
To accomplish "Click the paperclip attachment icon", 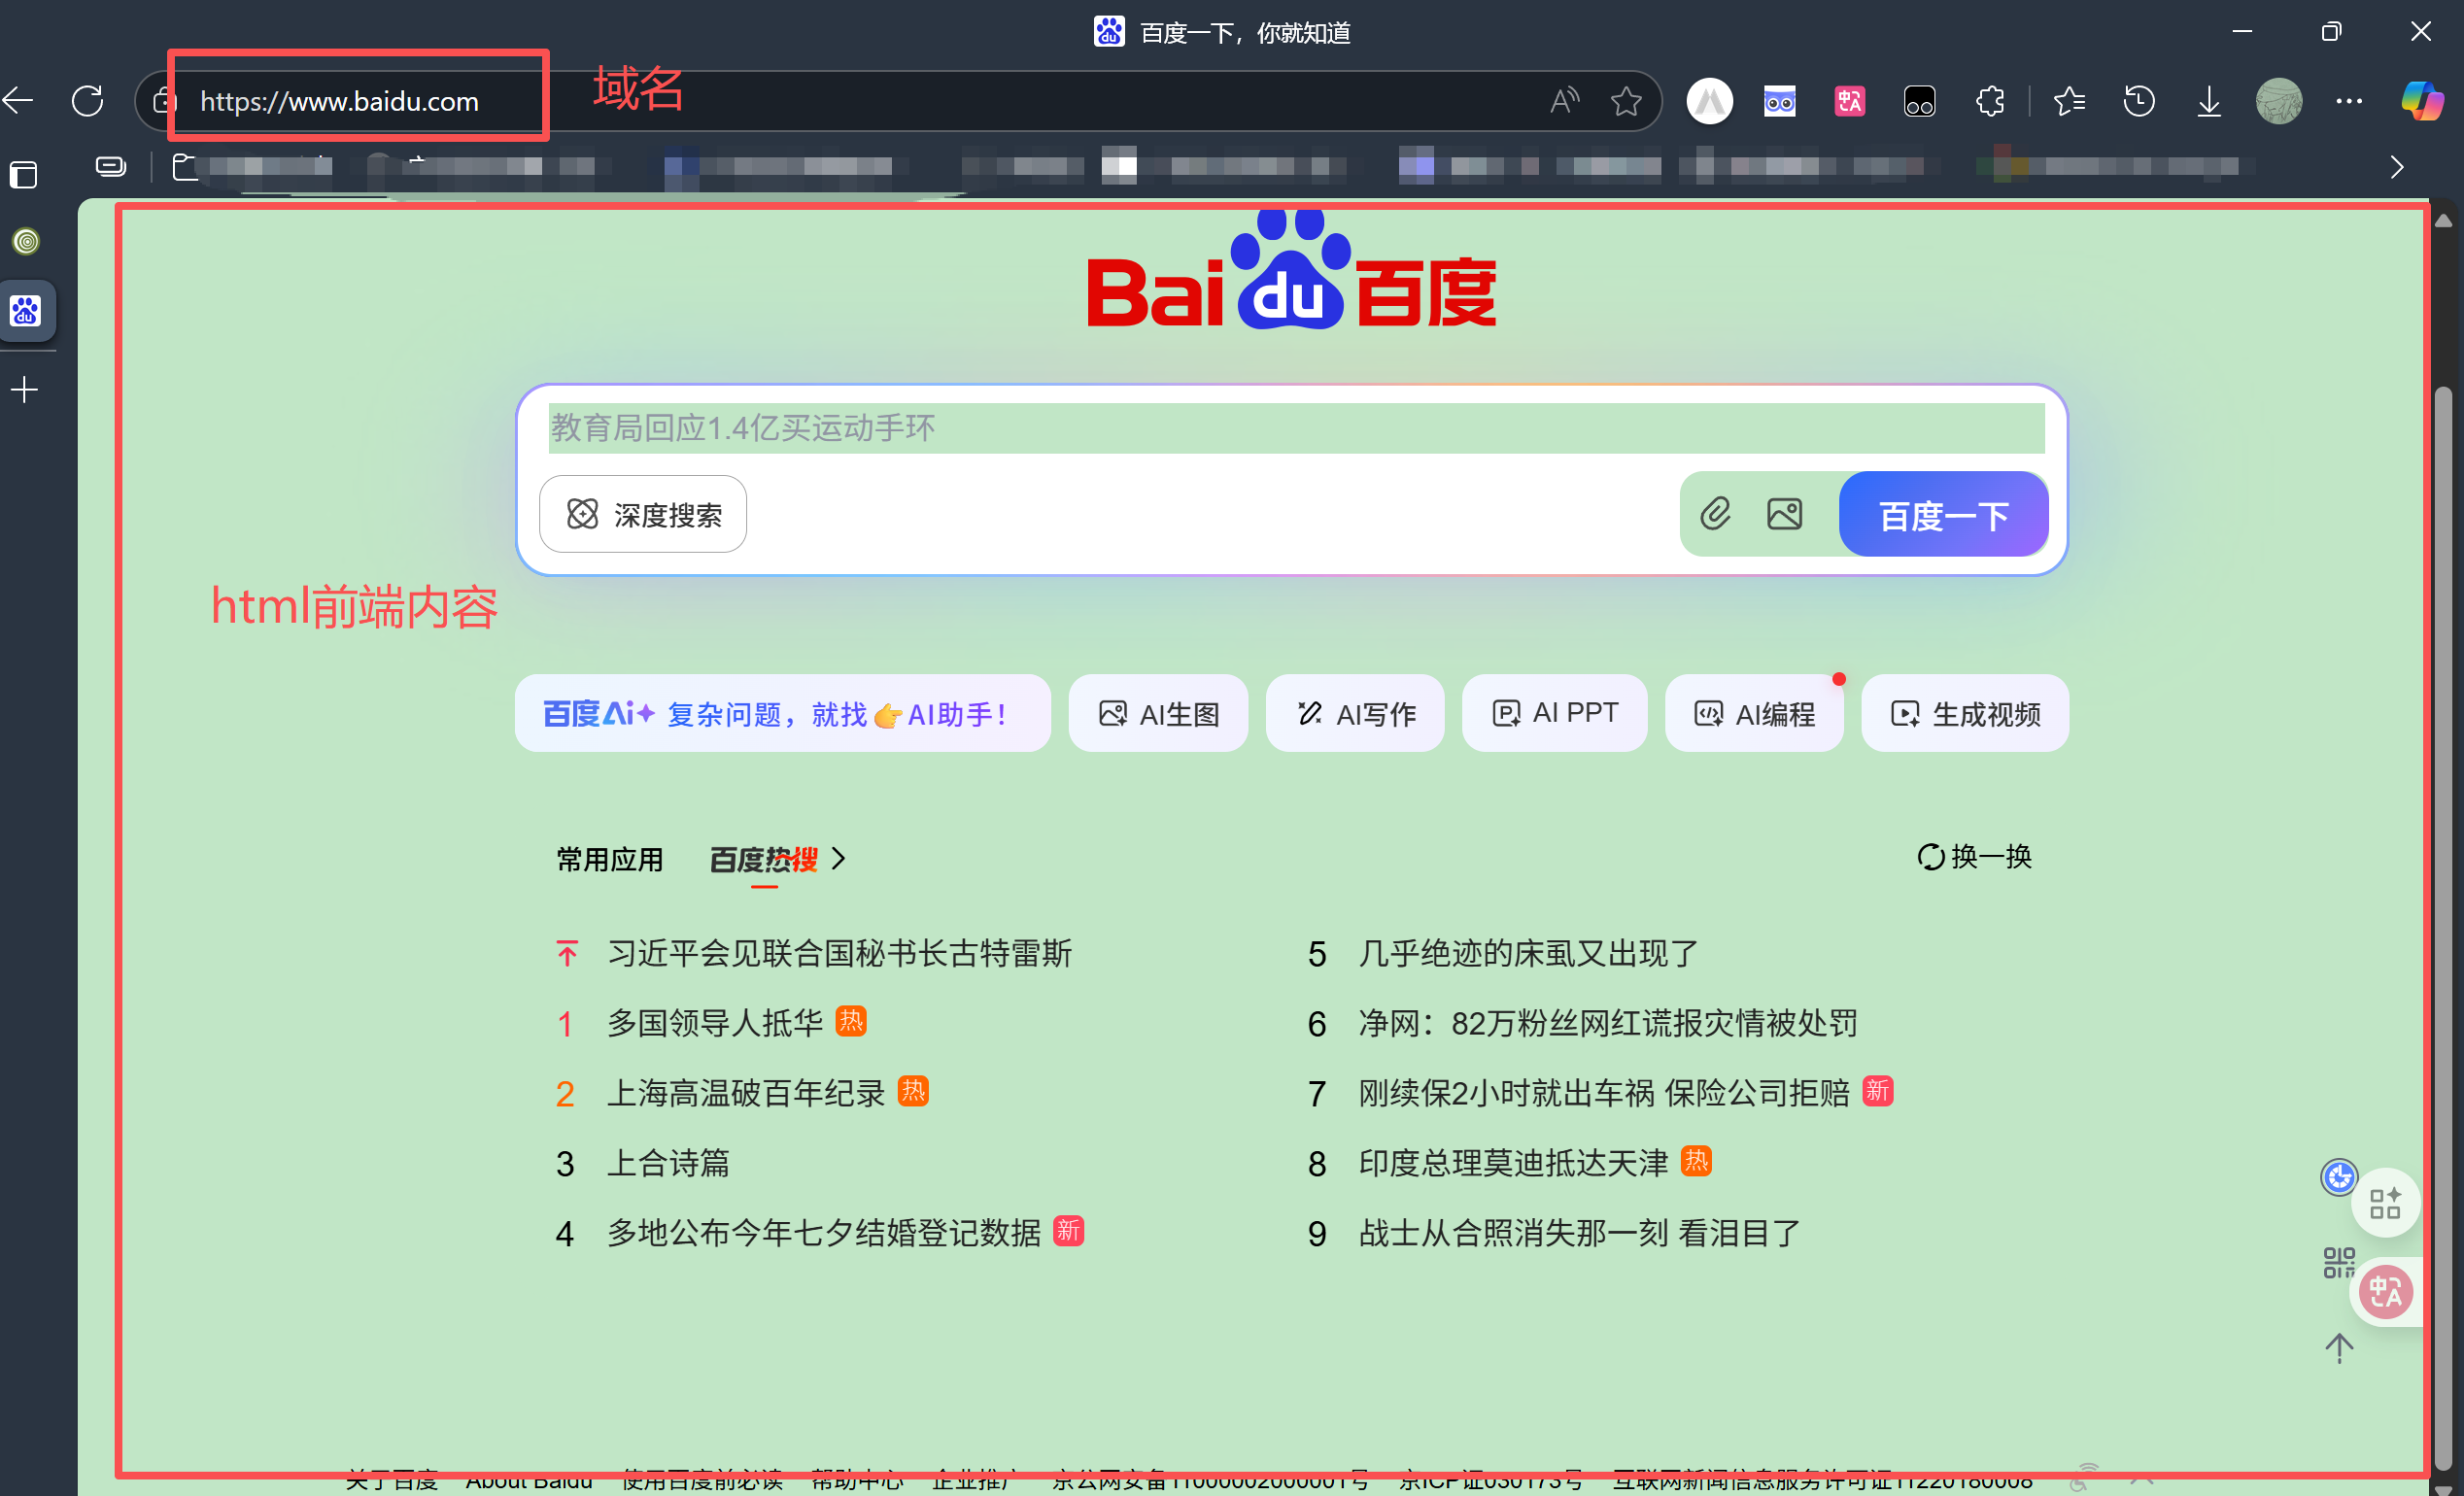I will click(x=1716, y=514).
